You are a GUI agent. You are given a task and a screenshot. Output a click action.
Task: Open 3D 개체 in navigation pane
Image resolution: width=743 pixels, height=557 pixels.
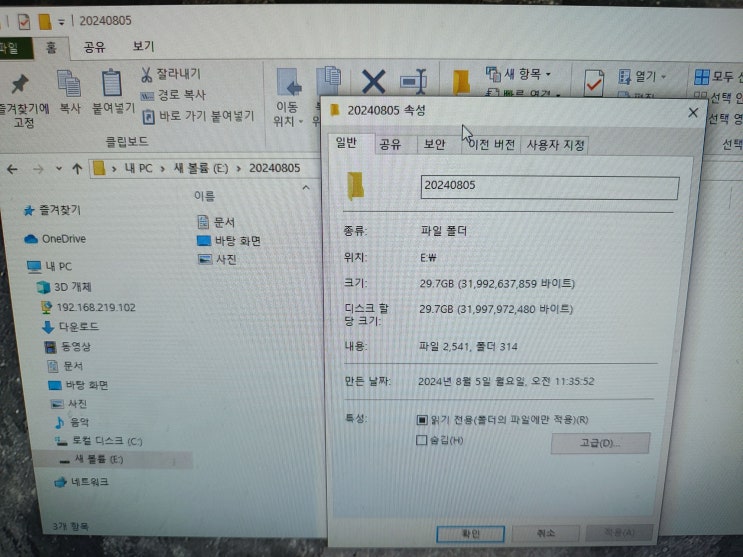point(64,287)
